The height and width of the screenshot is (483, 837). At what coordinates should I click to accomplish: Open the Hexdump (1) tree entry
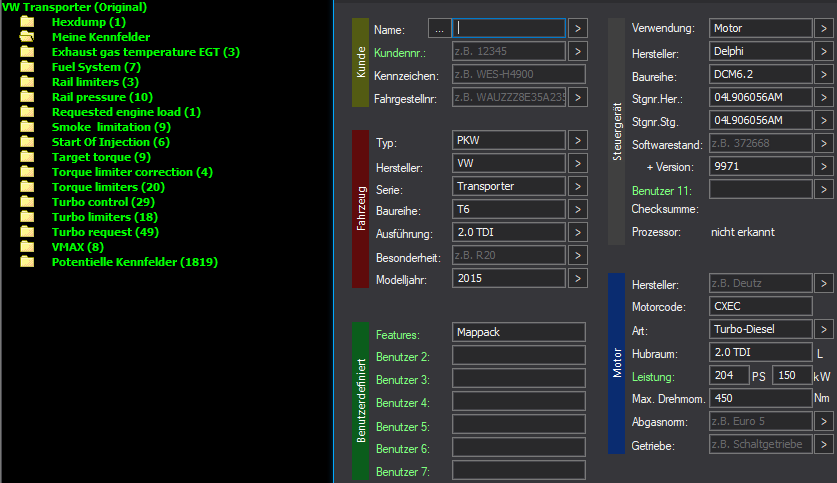pyautogui.click(x=89, y=22)
